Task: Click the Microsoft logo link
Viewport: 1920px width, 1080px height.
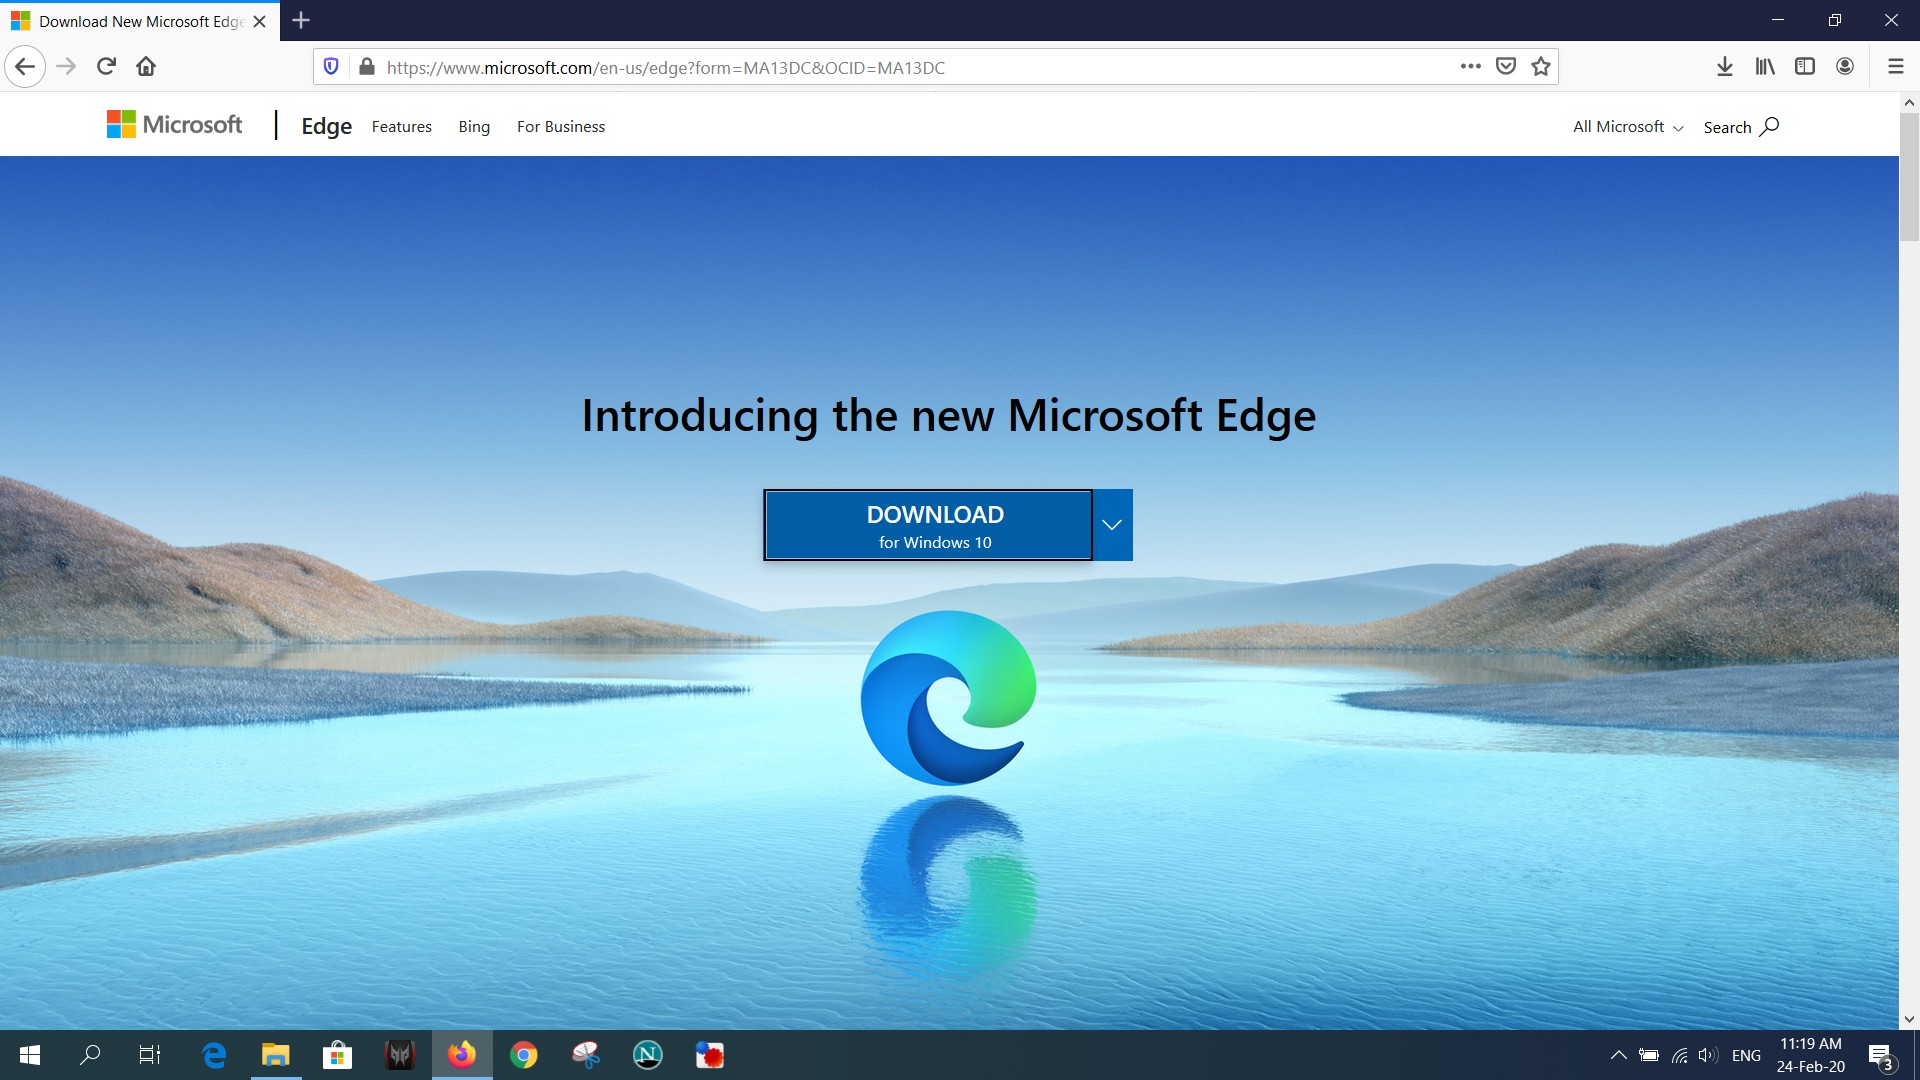Action: (x=174, y=124)
